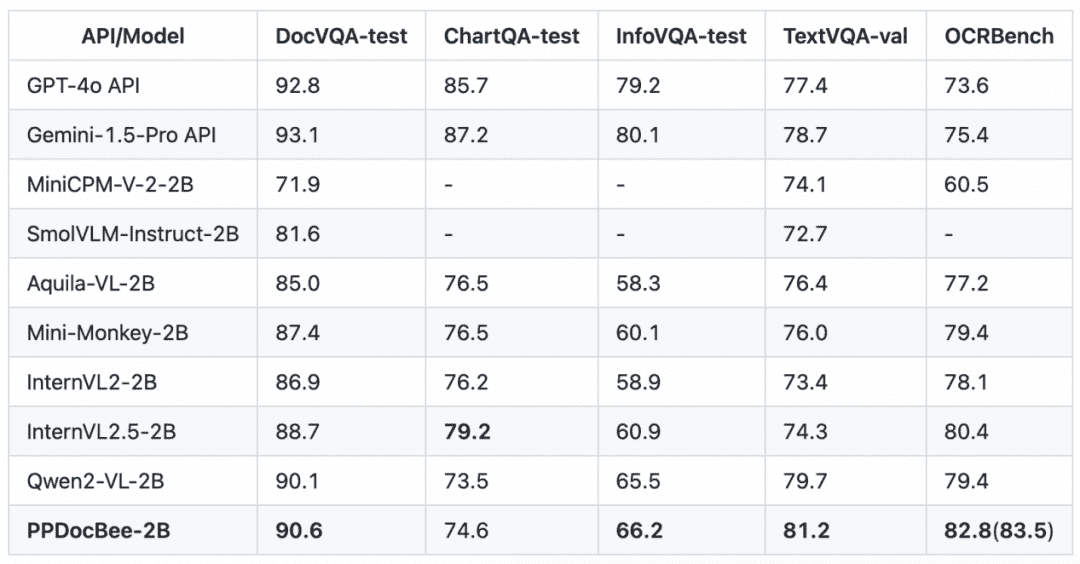Click the InternVL2.5-2B model name

click(x=101, y=432)
